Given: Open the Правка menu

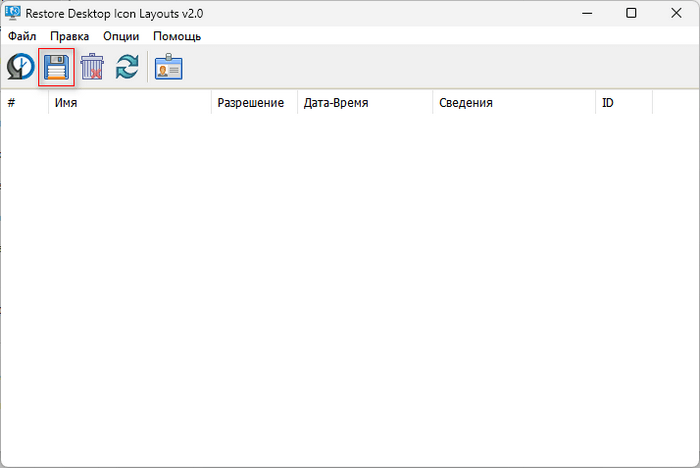Looking at the screenshot, I should (x=69, y=36).
